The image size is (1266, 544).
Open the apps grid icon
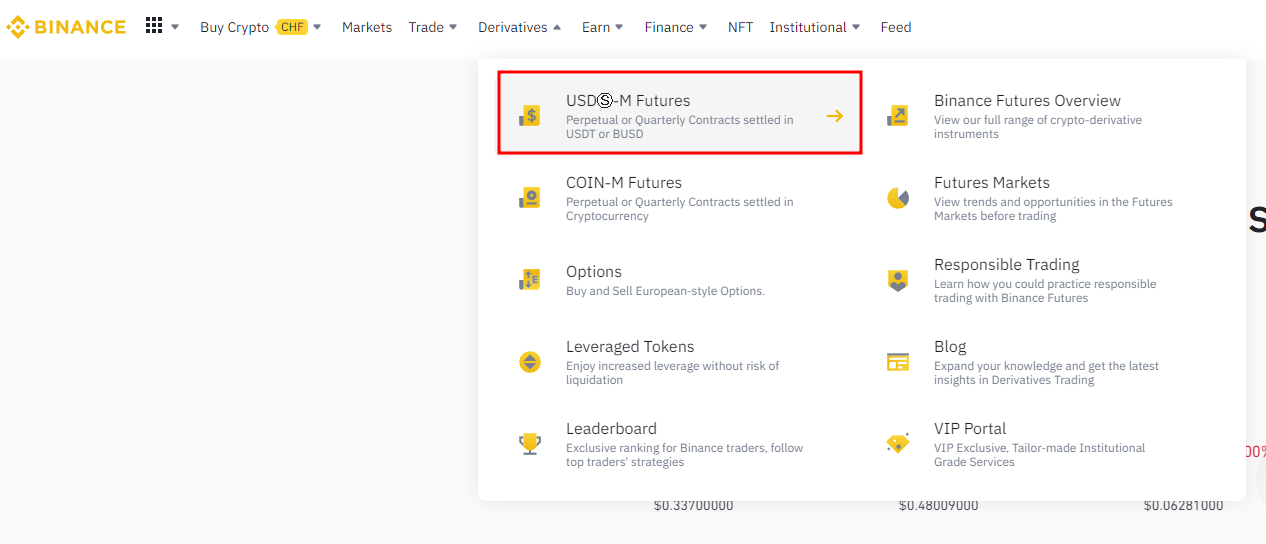154,26
